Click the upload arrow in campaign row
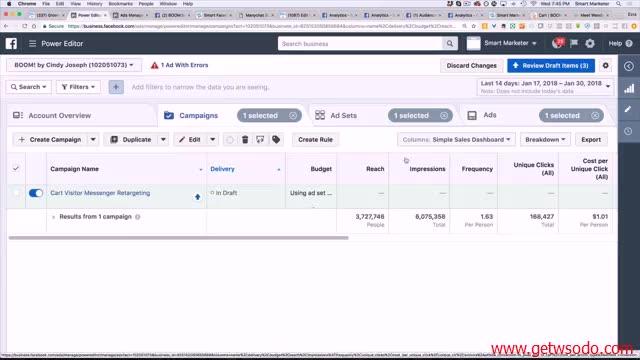Image resolution: width=640 pixels, height=360 pixels. 198,197
